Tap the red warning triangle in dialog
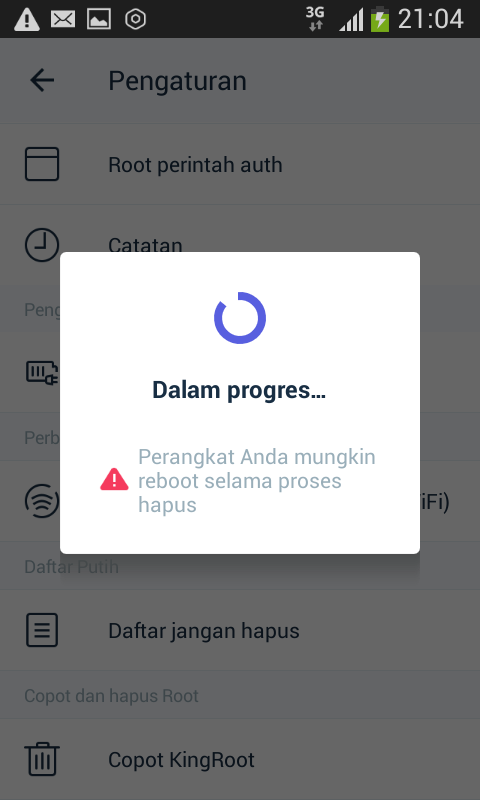The image size is (480, 800). tap(114, 480)
